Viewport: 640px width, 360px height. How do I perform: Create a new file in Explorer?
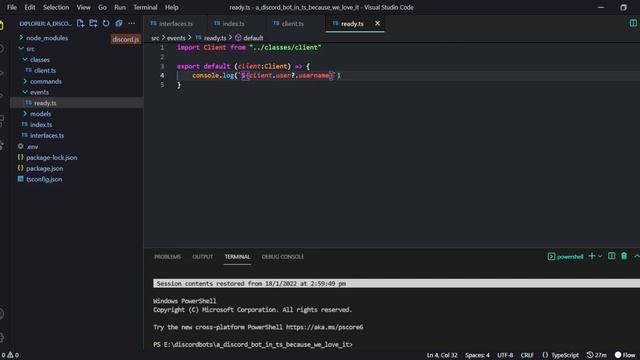pos(80,23)
